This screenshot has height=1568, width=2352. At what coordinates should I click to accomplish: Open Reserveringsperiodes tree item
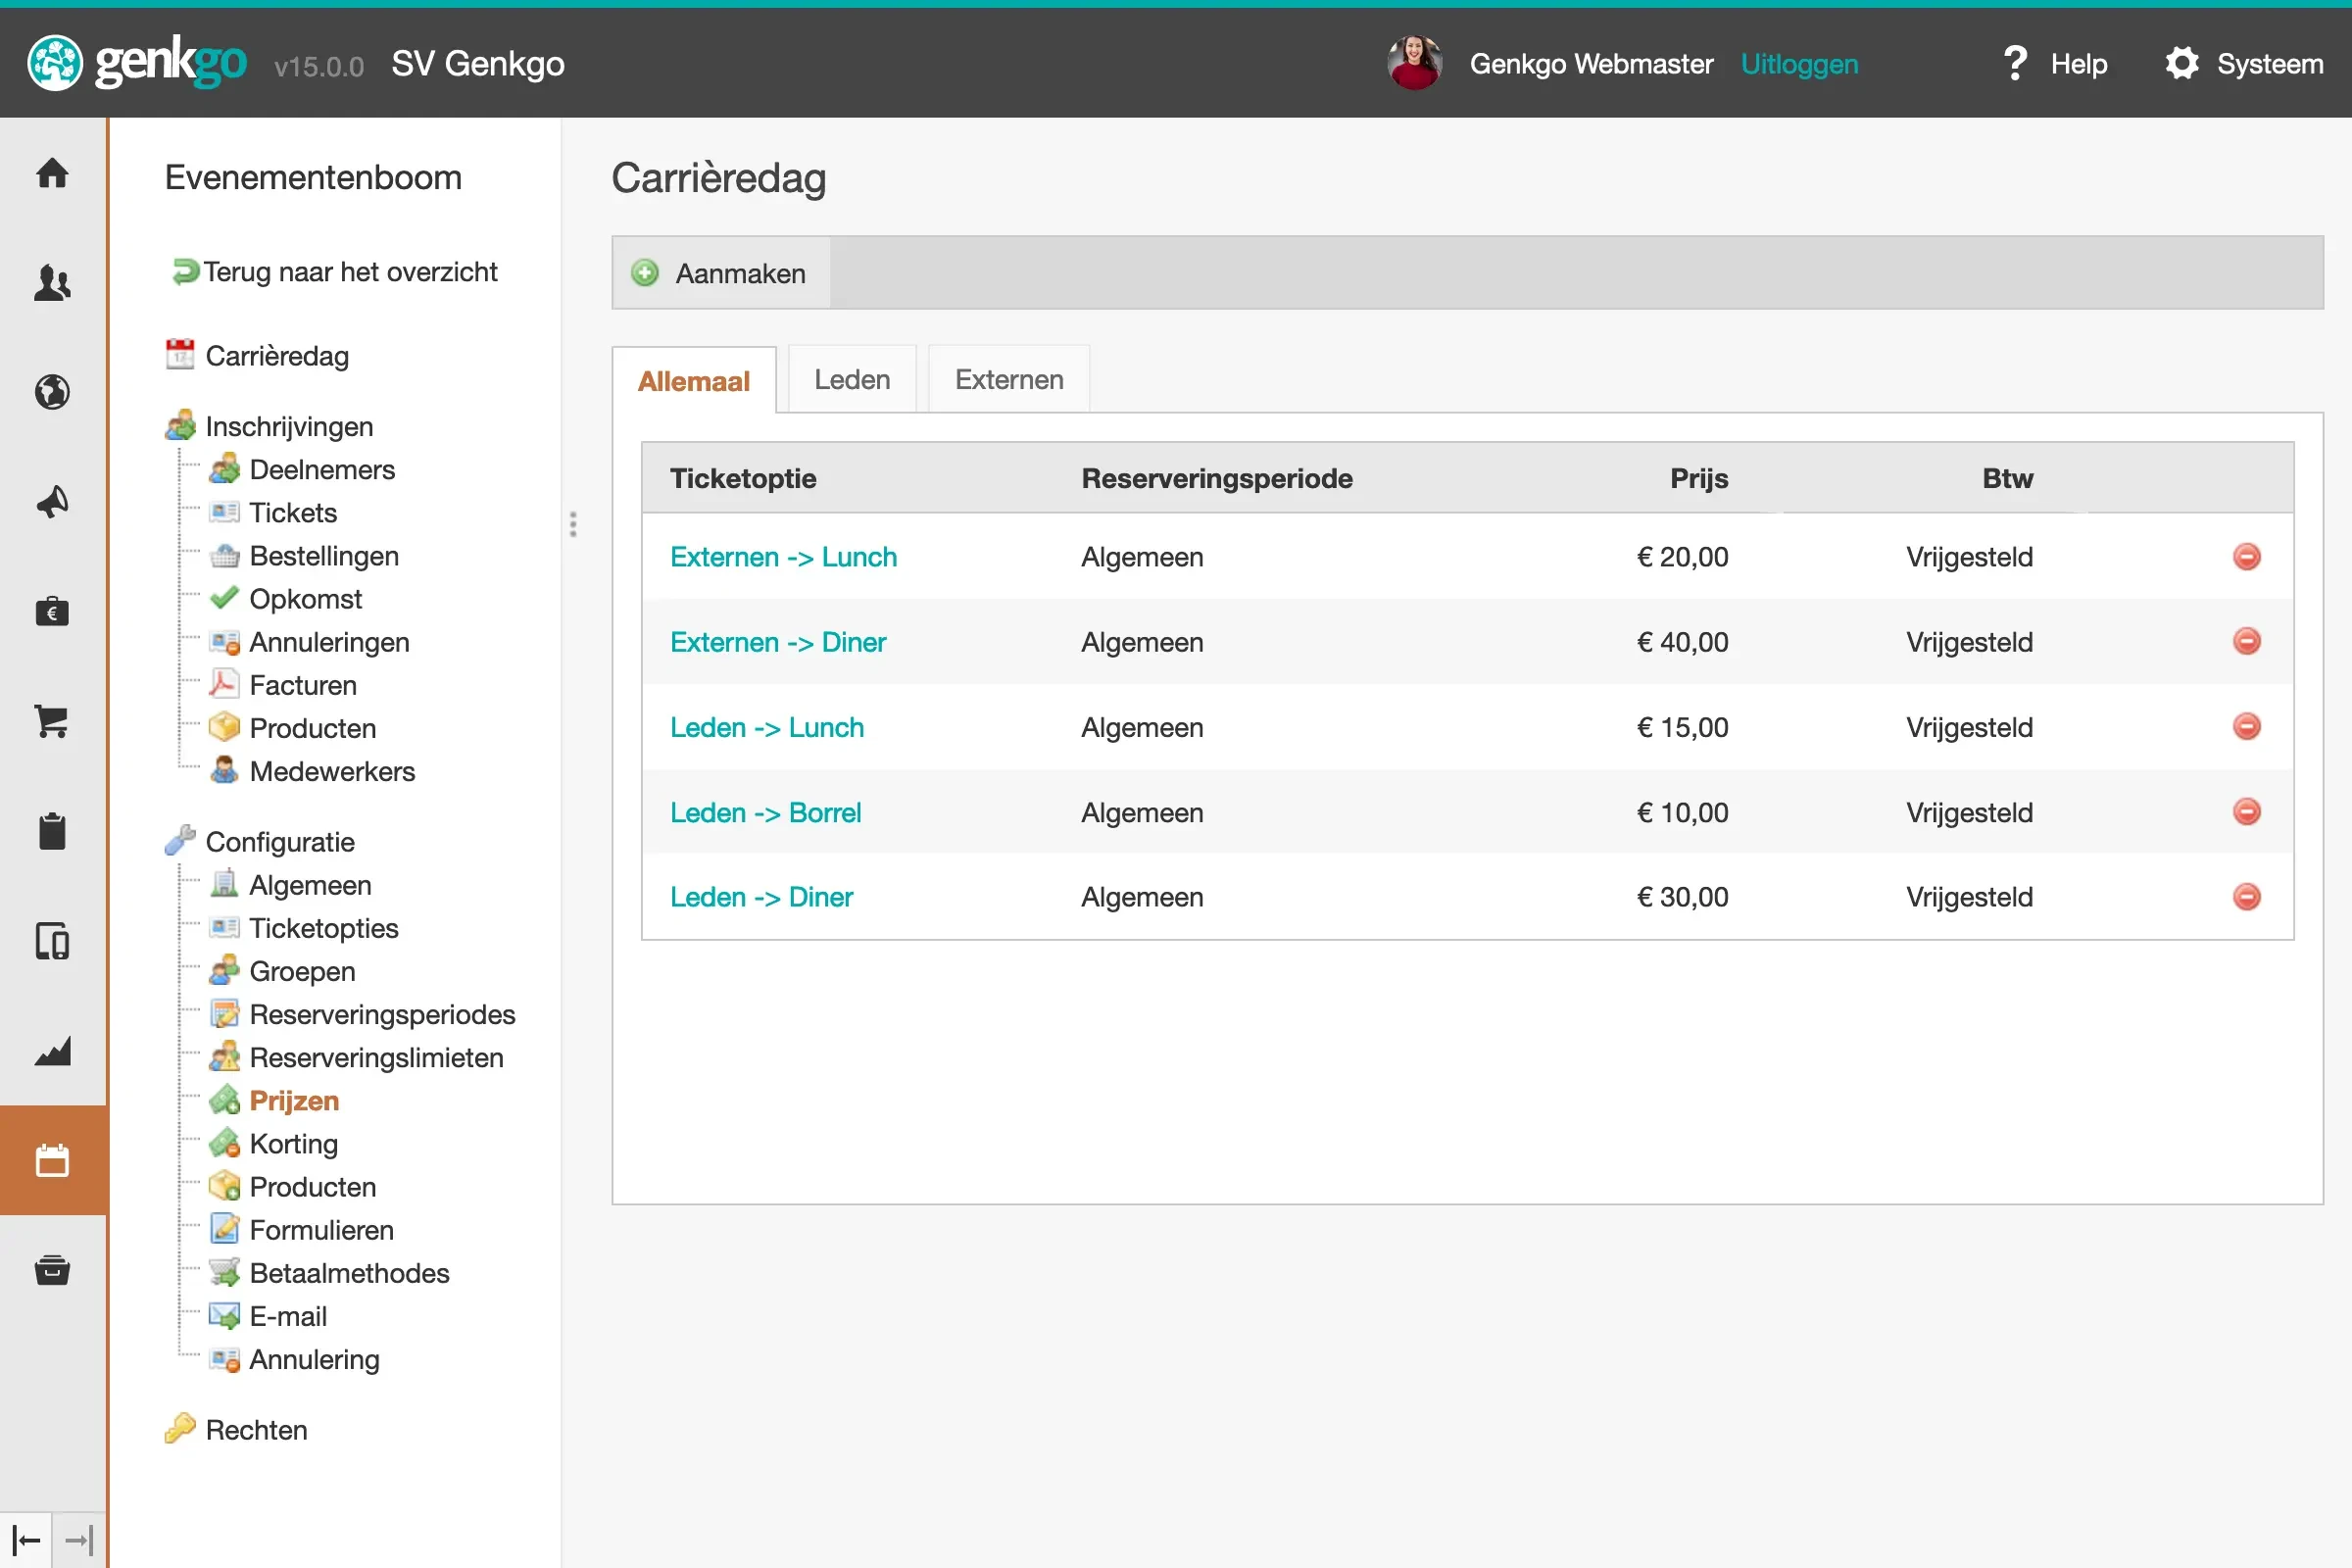click(382, 1014)
